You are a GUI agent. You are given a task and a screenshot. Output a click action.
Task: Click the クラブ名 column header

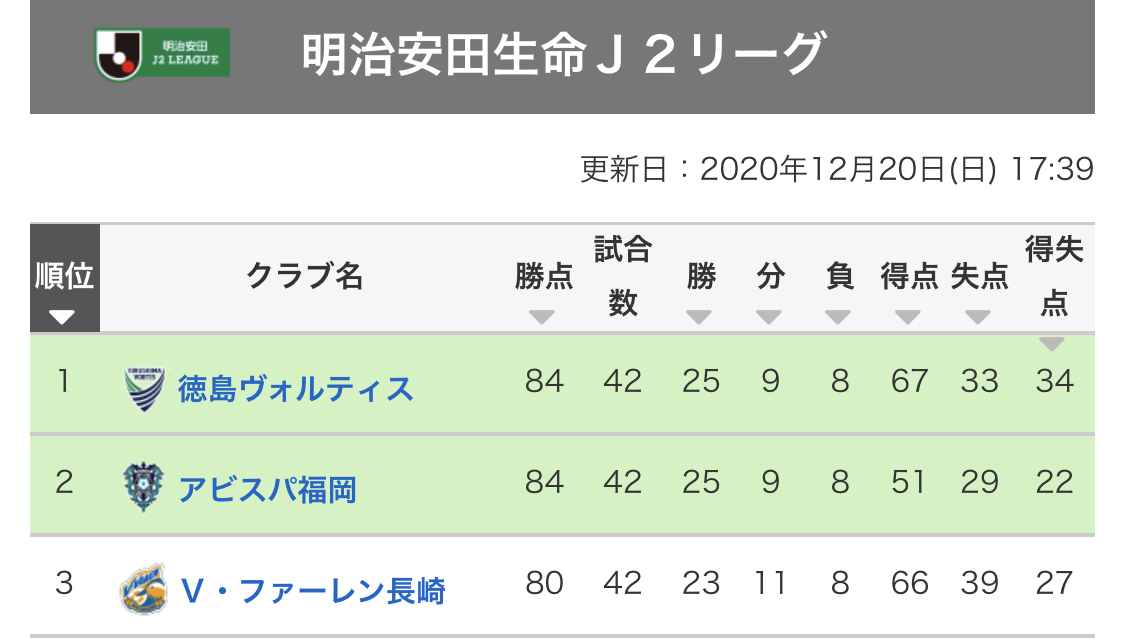(x=304, y=276)
